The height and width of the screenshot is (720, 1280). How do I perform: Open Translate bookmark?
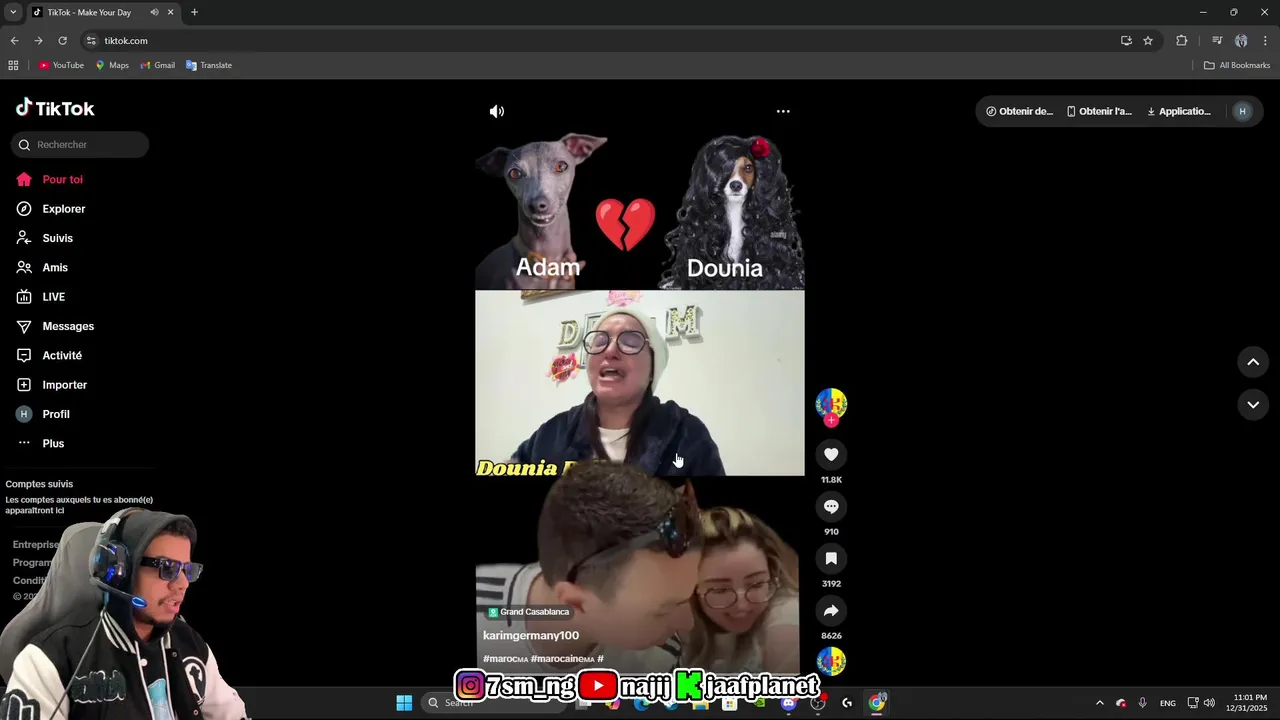(x=209, y=65)
